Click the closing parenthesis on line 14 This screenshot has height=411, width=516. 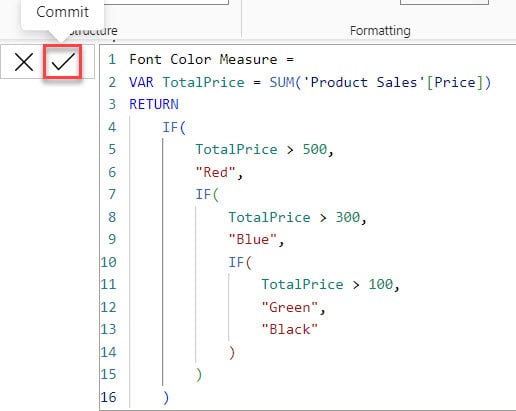232,352
